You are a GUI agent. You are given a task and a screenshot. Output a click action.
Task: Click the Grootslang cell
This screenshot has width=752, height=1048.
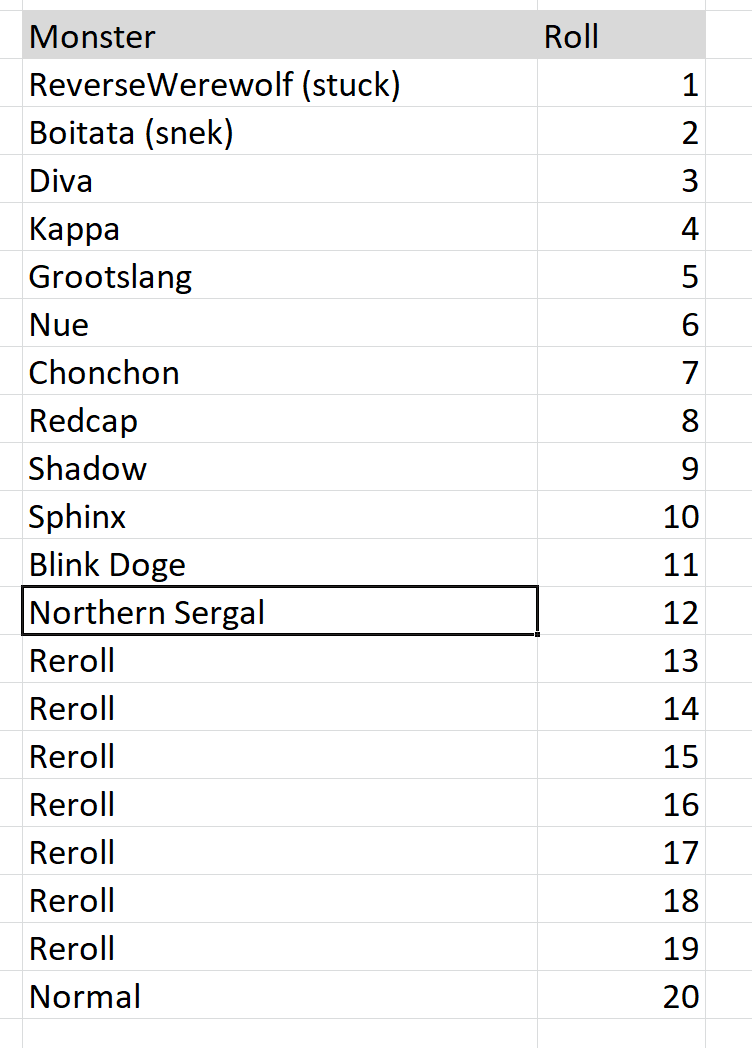click(280, 277)
